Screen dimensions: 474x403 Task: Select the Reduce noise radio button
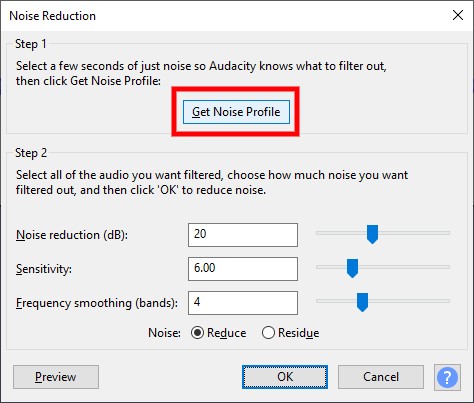tap(197, 333)
